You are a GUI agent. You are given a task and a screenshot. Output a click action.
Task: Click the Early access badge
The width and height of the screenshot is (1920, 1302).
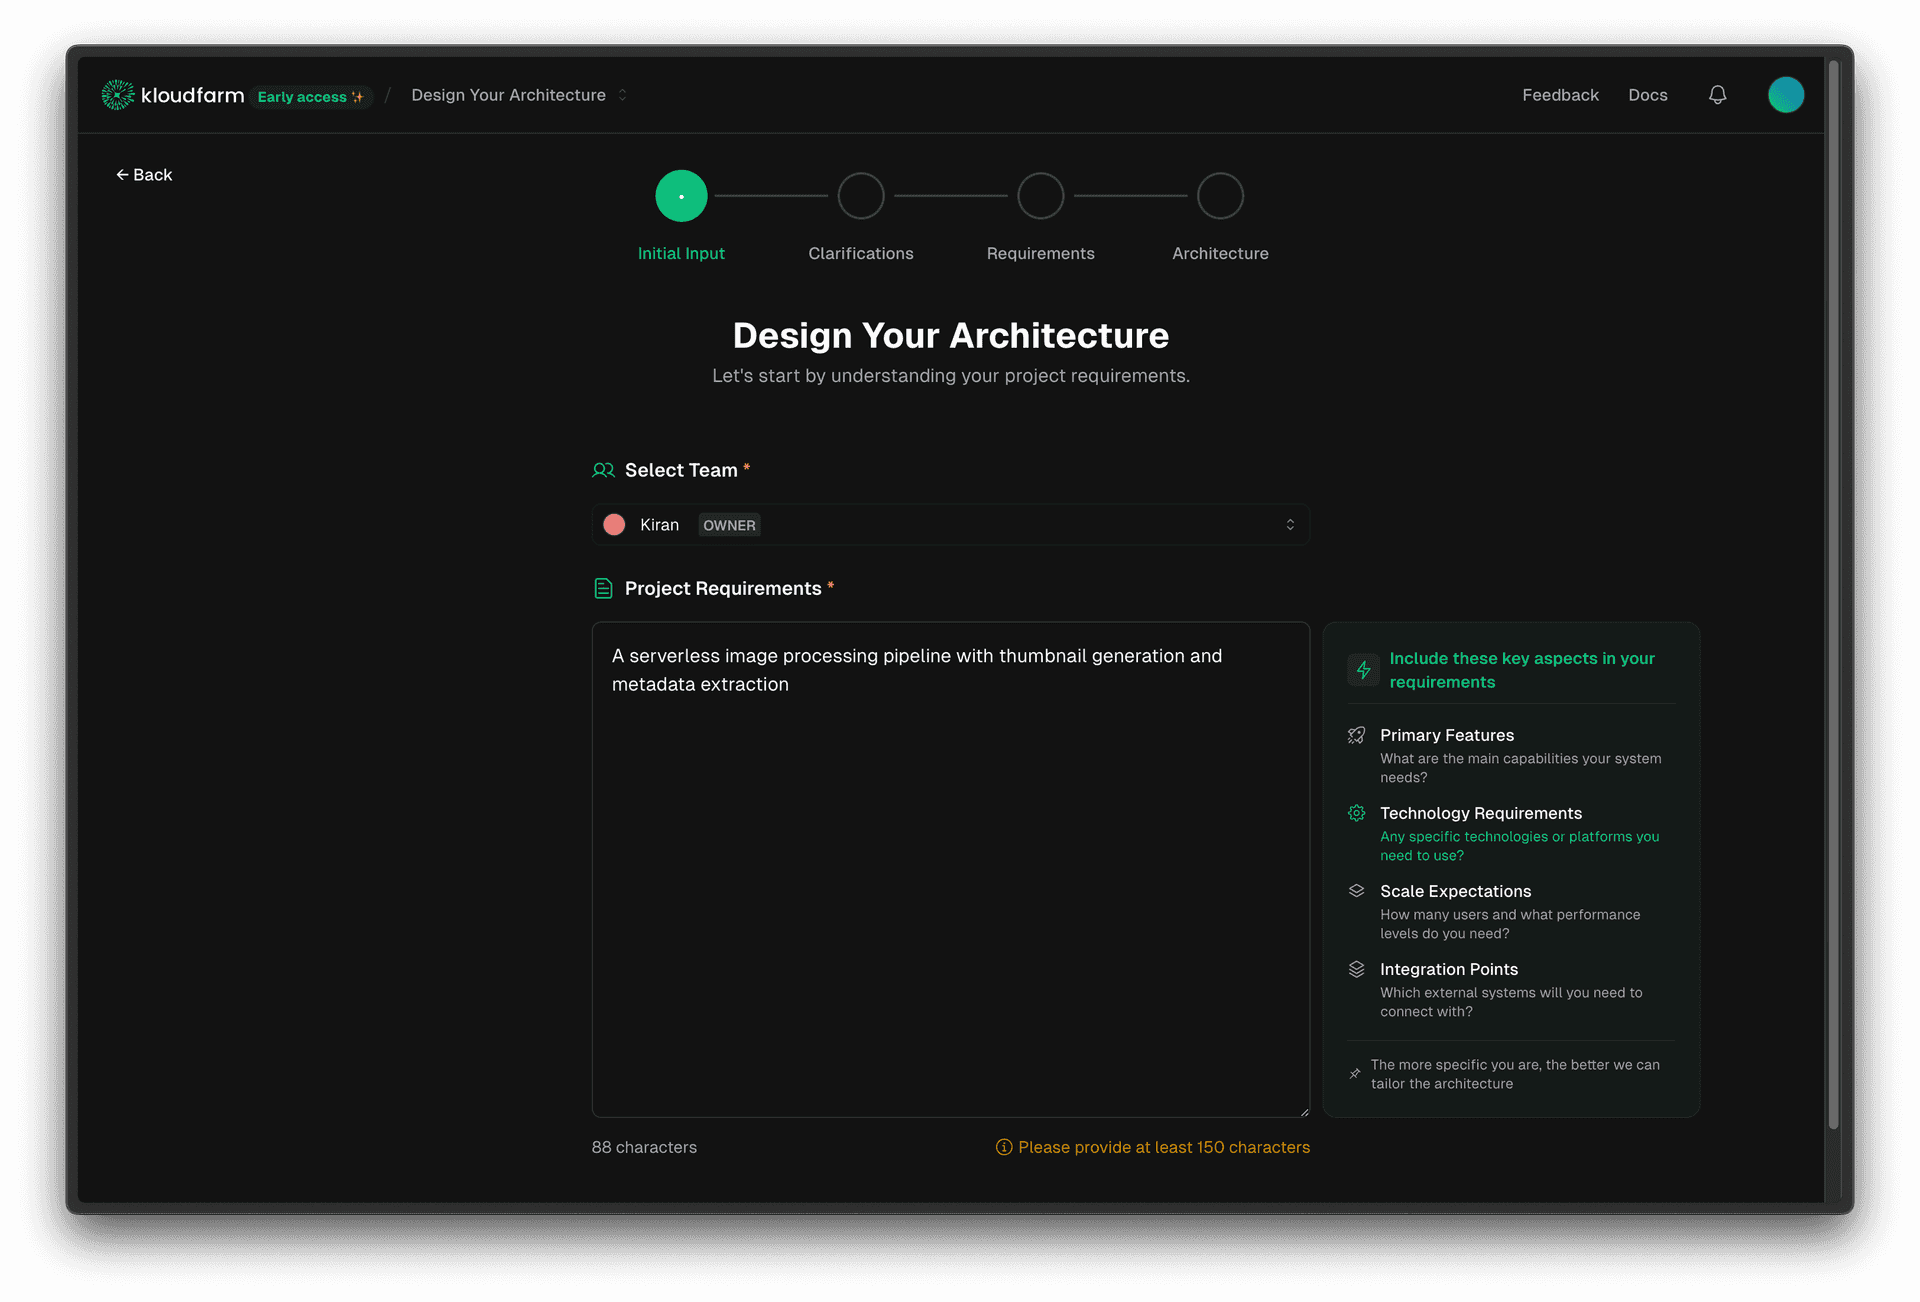311,96
